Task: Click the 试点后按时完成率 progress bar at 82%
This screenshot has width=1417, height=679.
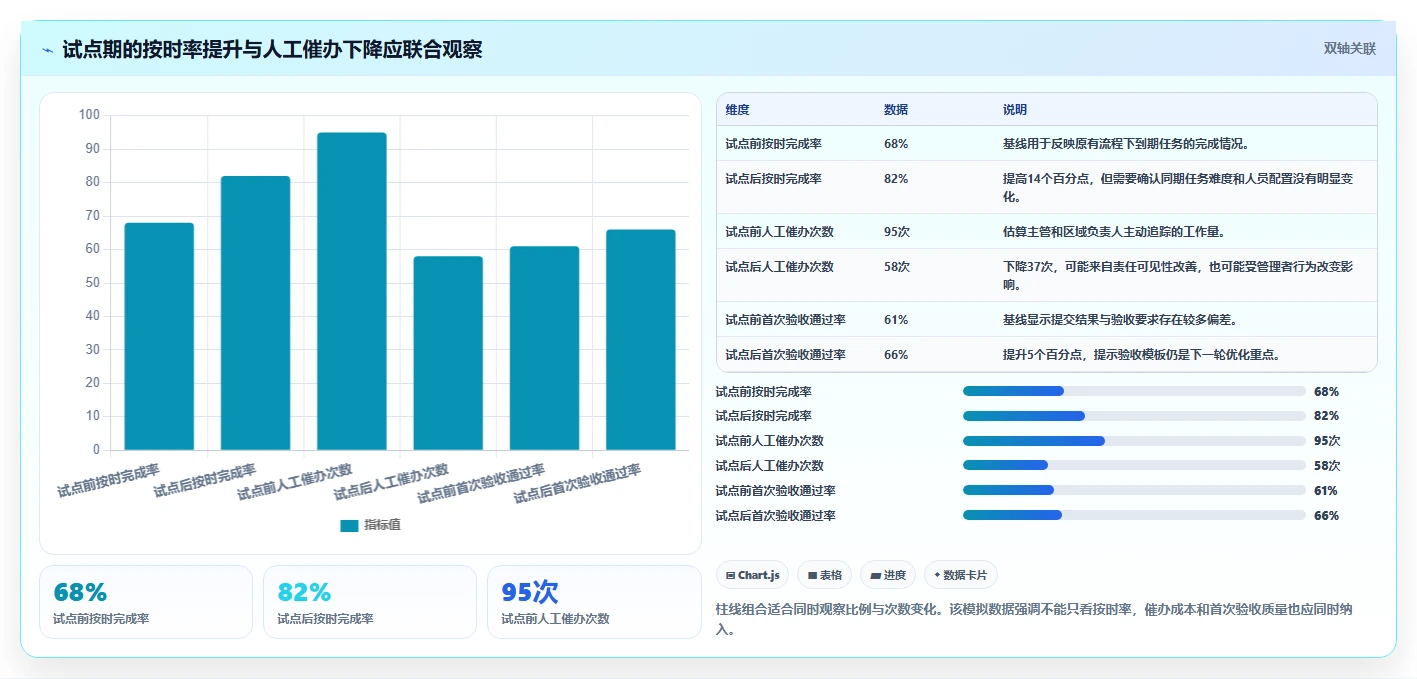Action: (x=1134, y=416)
